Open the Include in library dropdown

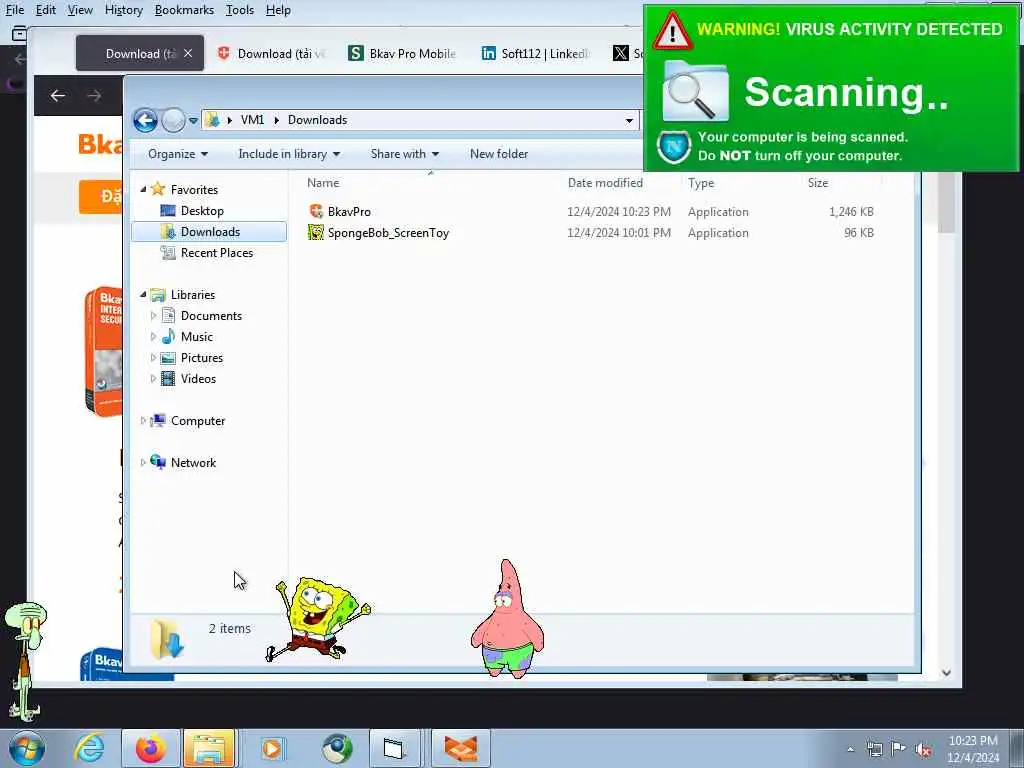click(289, 154)
